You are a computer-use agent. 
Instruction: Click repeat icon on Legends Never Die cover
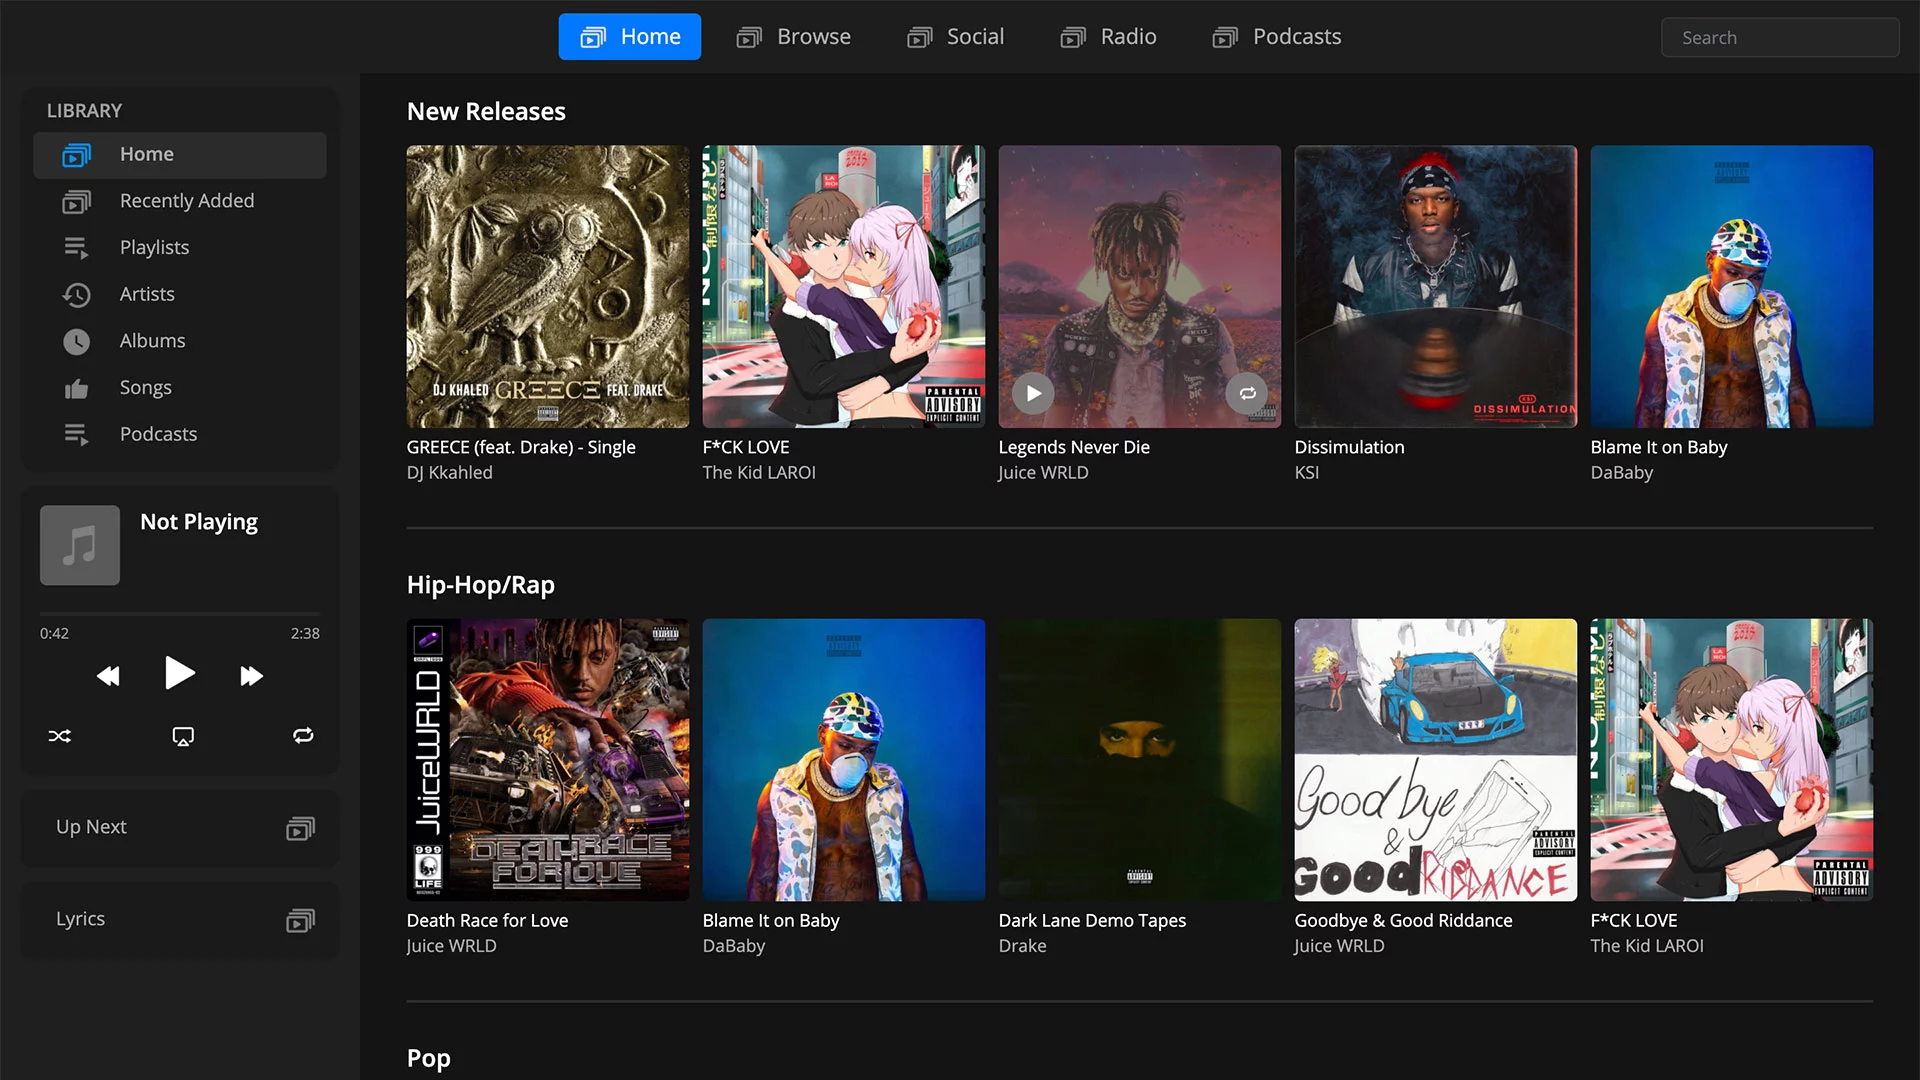(x=1247, y=394)
